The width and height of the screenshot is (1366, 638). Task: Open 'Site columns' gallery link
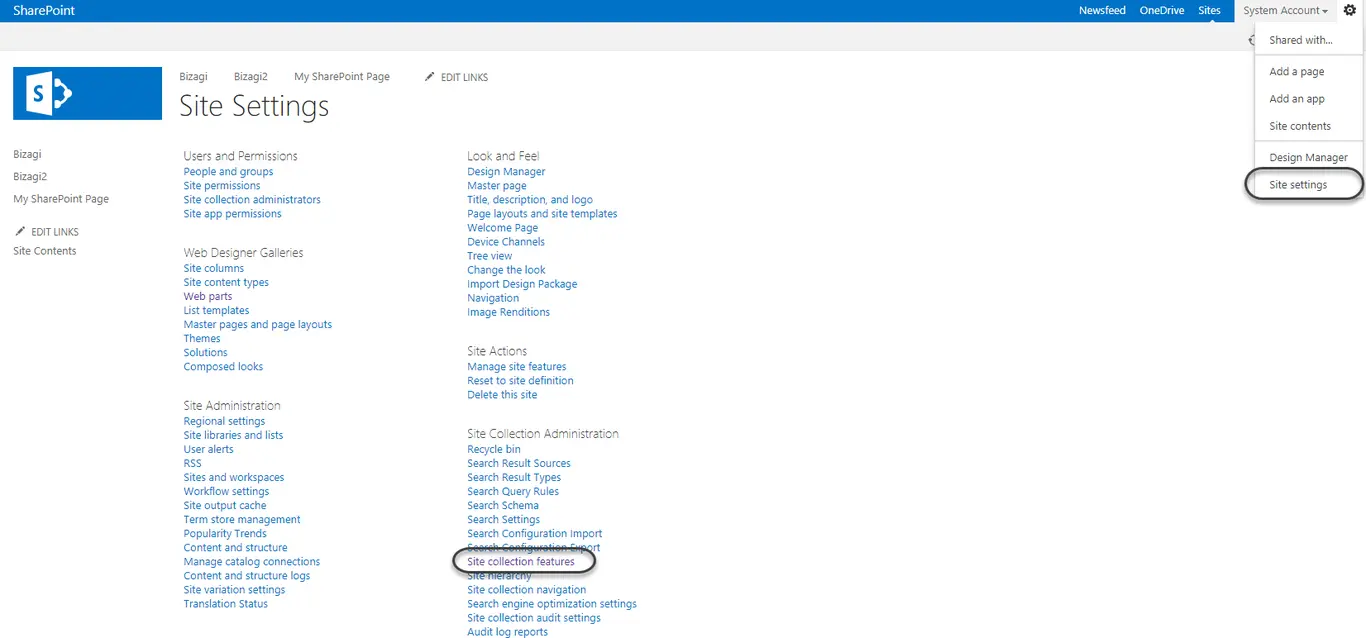[x=214, y=269]
